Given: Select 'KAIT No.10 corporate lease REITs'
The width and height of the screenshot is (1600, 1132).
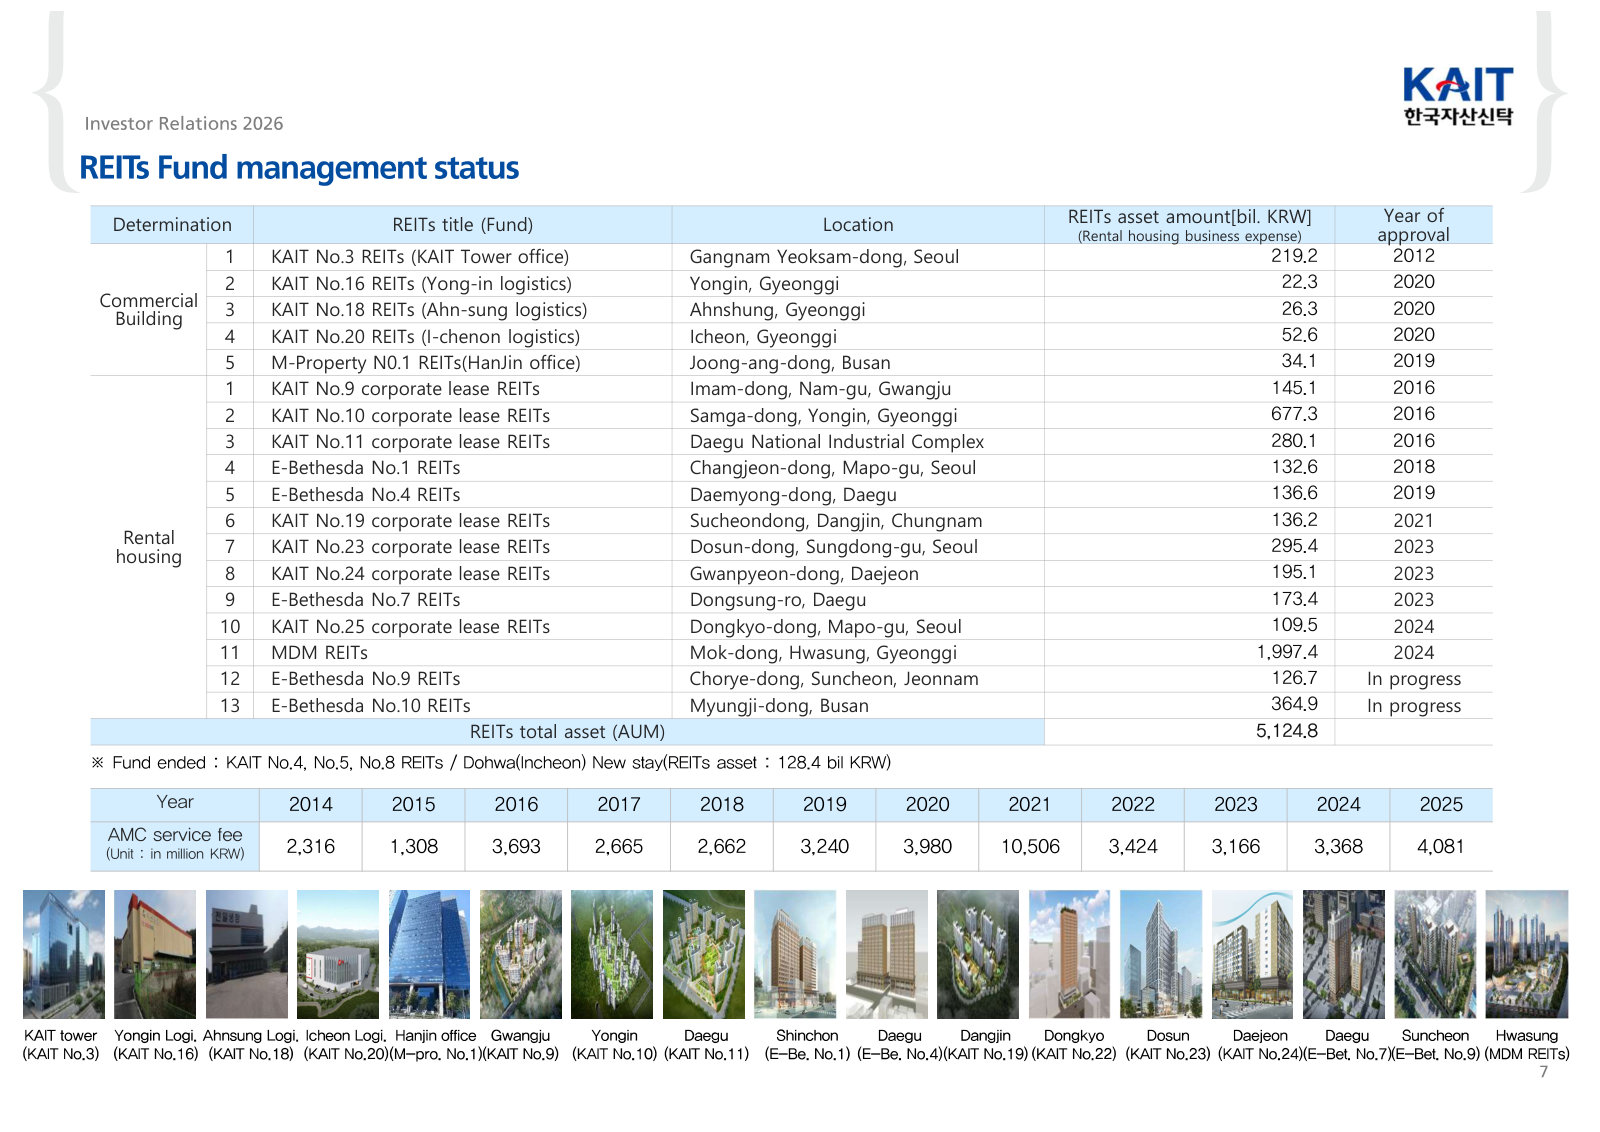Looking at the screenshot, I should pos(410,416).
